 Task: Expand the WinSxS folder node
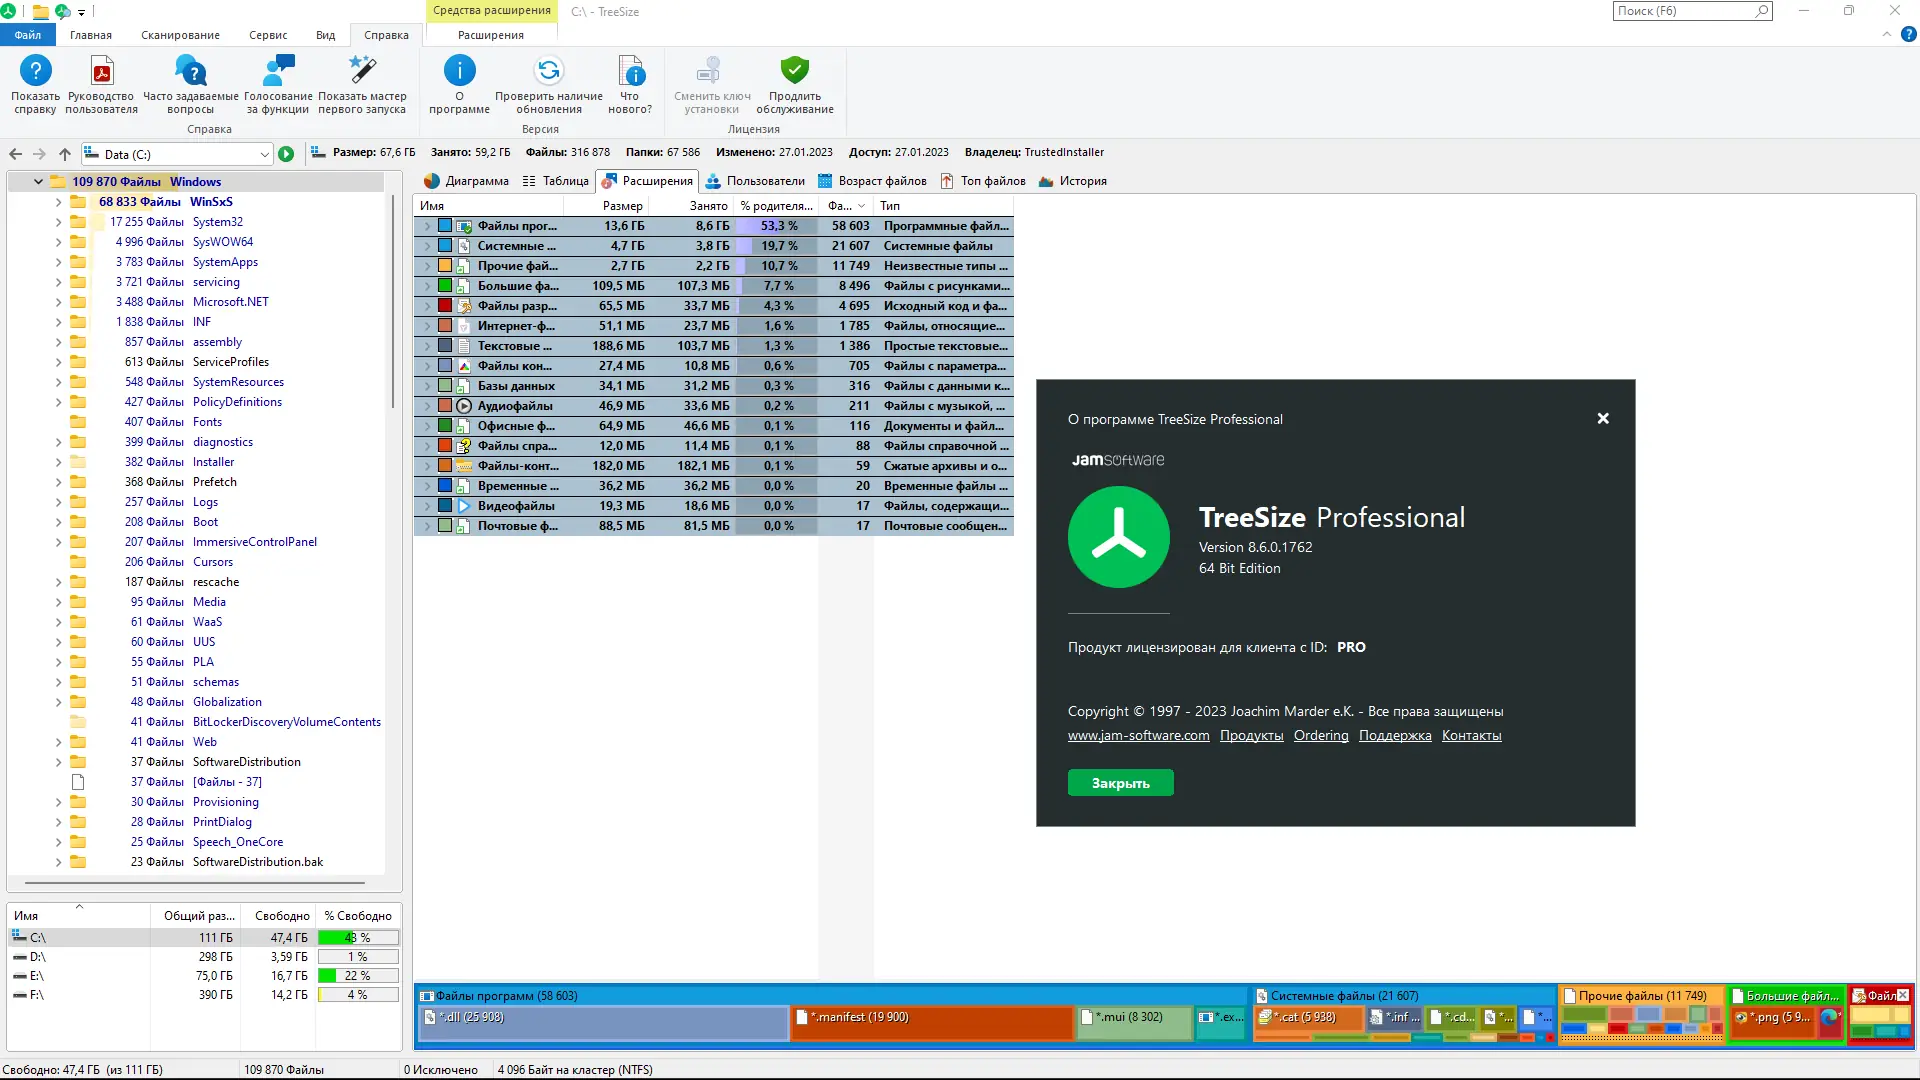point(58,202)
